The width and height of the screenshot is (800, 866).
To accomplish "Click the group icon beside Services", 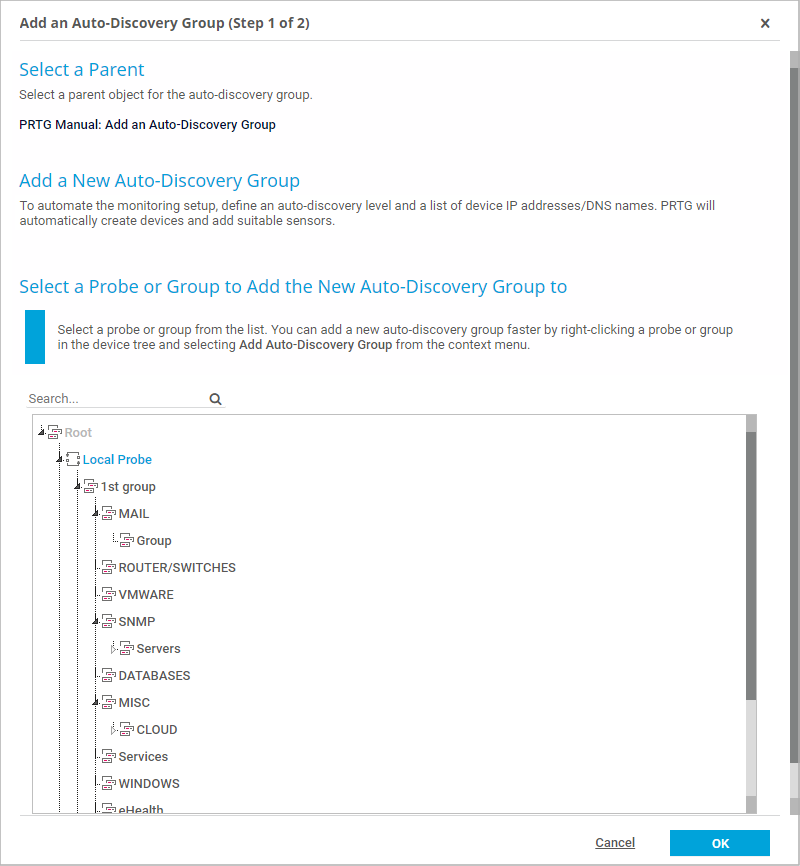I will point(109,757).
